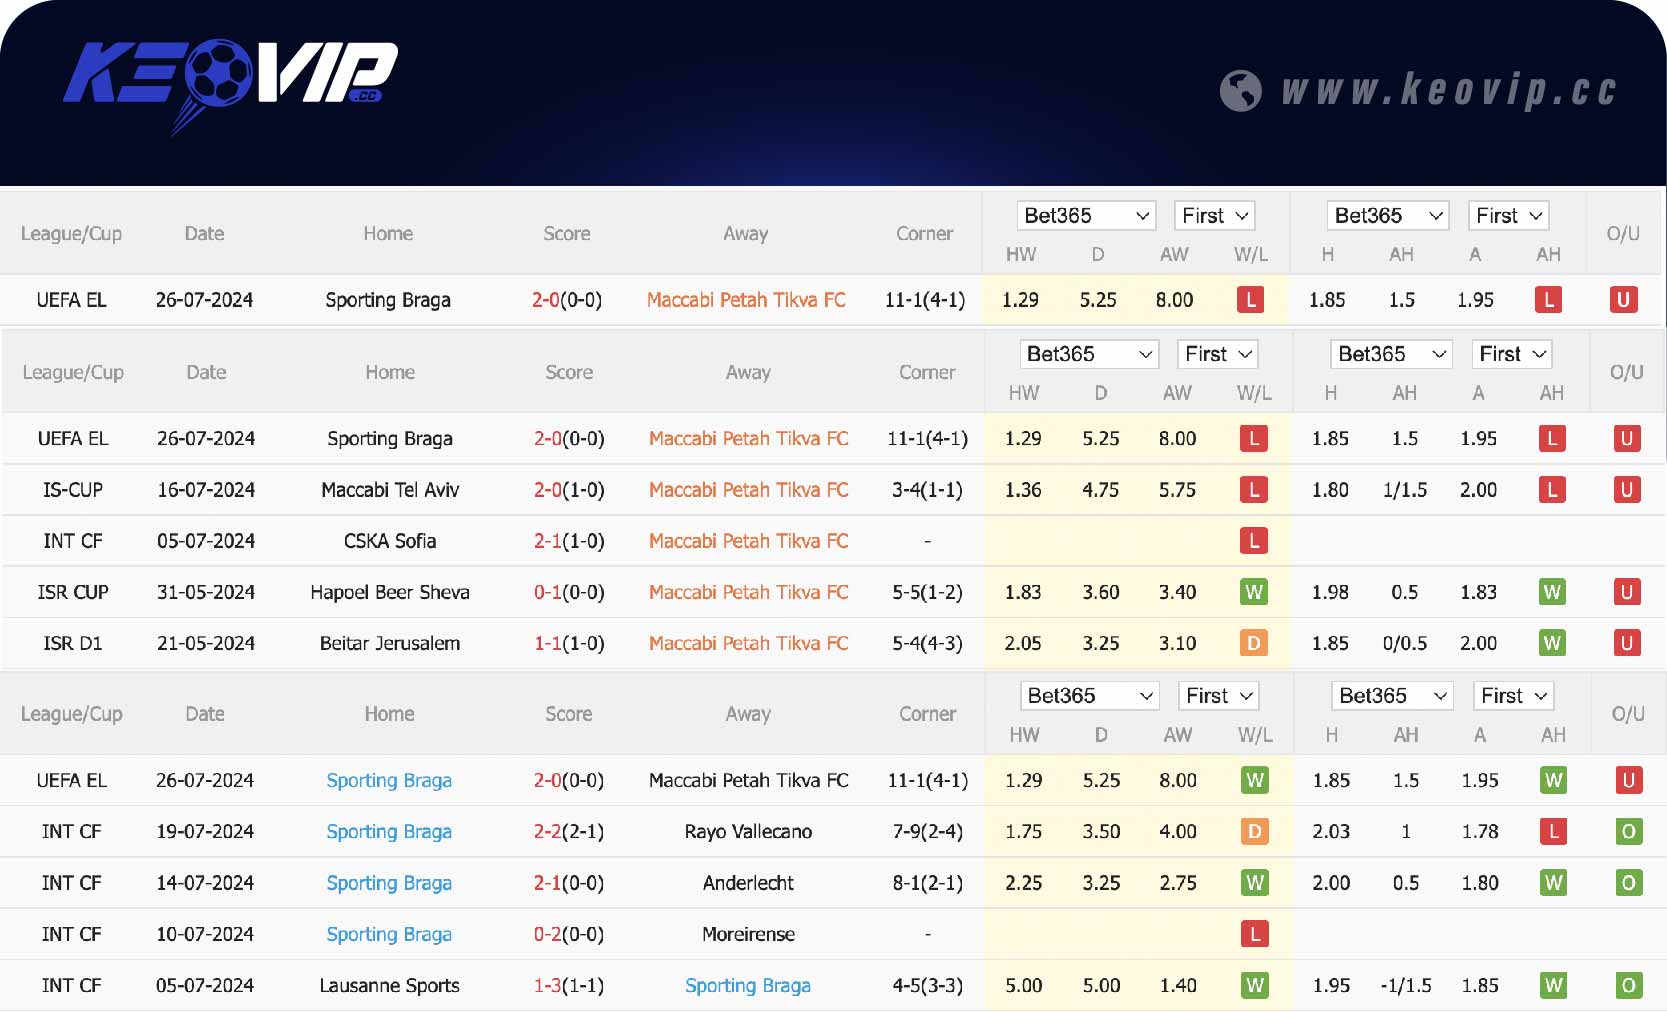The width and height of the screenshot is (1667, 1012).
Task: Click HW odds 2.25 in Anderlecht row
Action: [x=1024, y=883]
